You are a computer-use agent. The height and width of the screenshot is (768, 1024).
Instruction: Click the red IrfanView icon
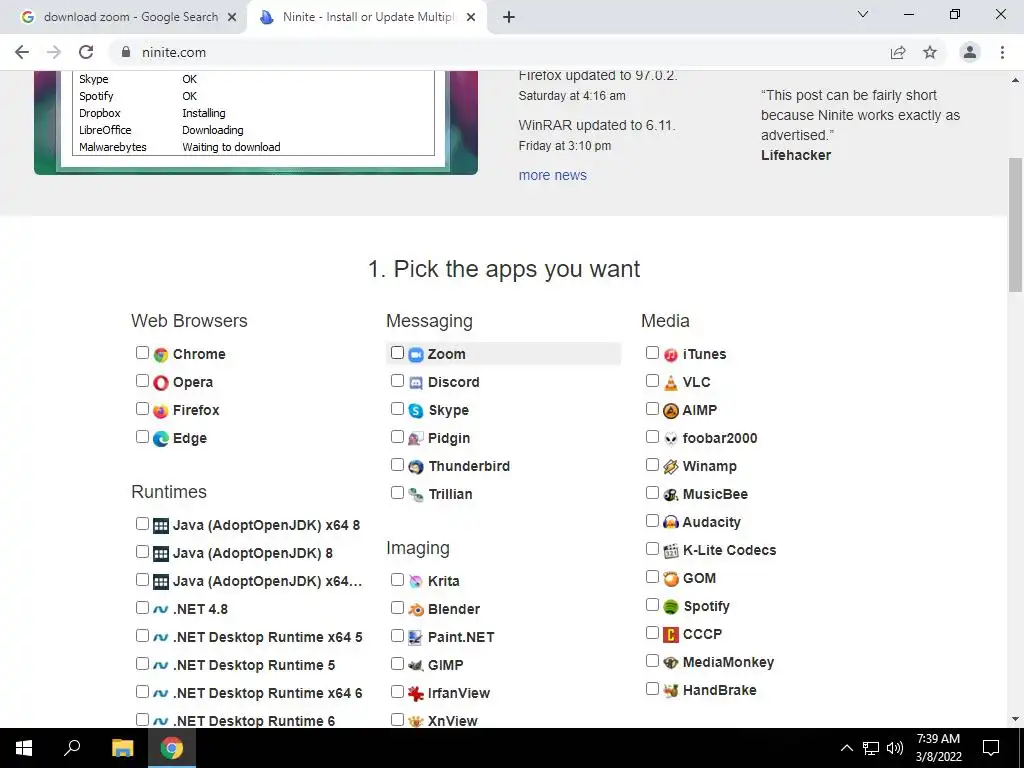tap(416, 694)
